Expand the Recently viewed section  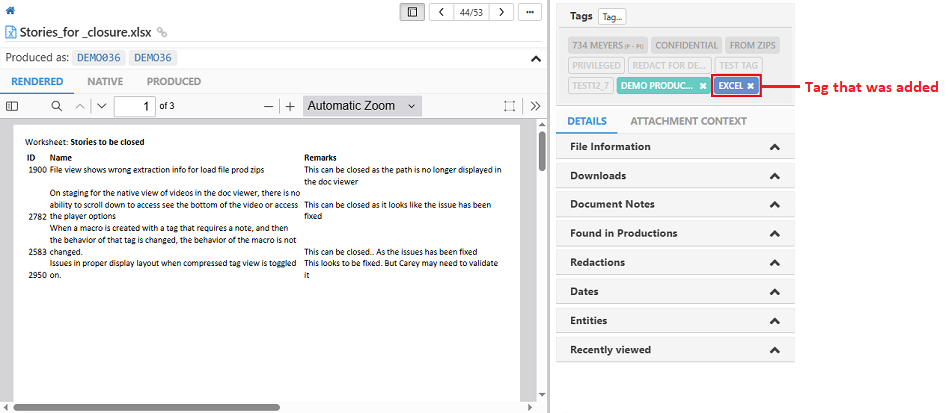[x=675, y=349]
